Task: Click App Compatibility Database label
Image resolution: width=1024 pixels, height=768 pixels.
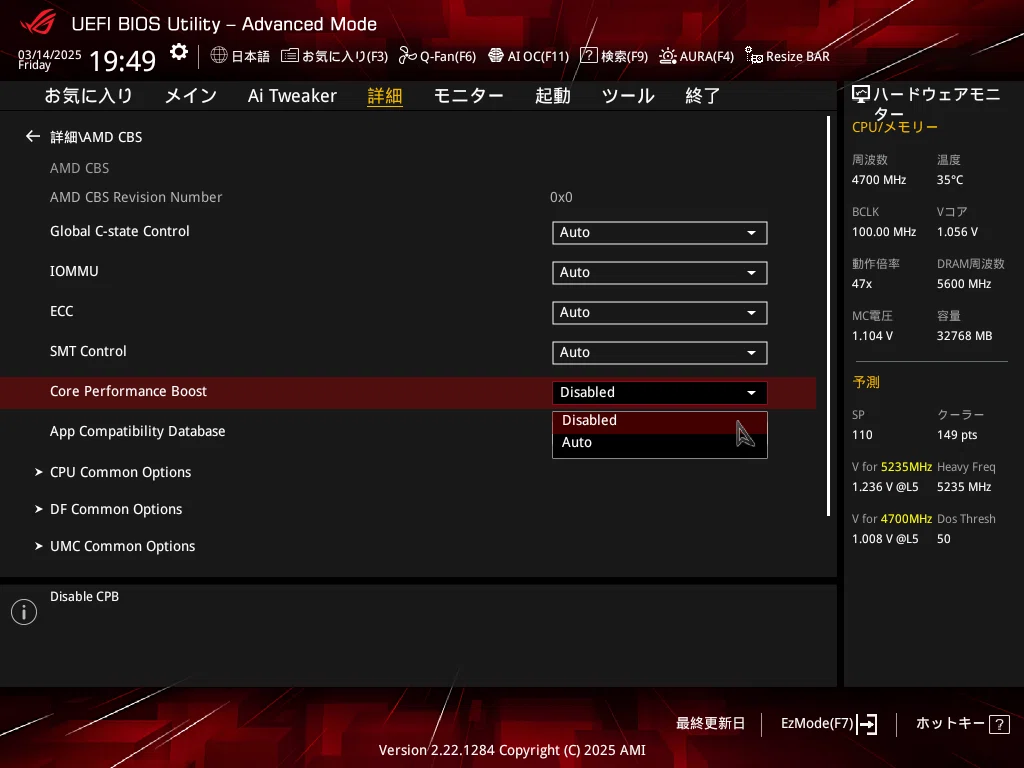Action: (x=137, y=432)
